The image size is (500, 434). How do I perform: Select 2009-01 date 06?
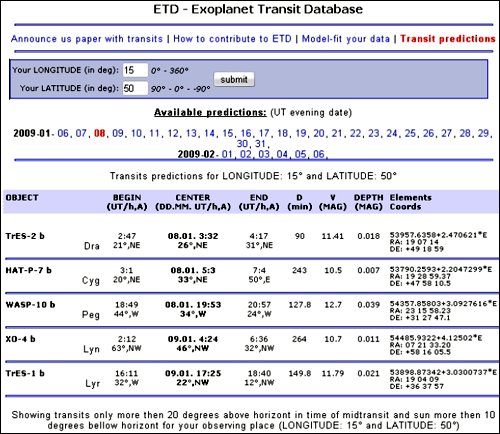(x=63, y=133)
